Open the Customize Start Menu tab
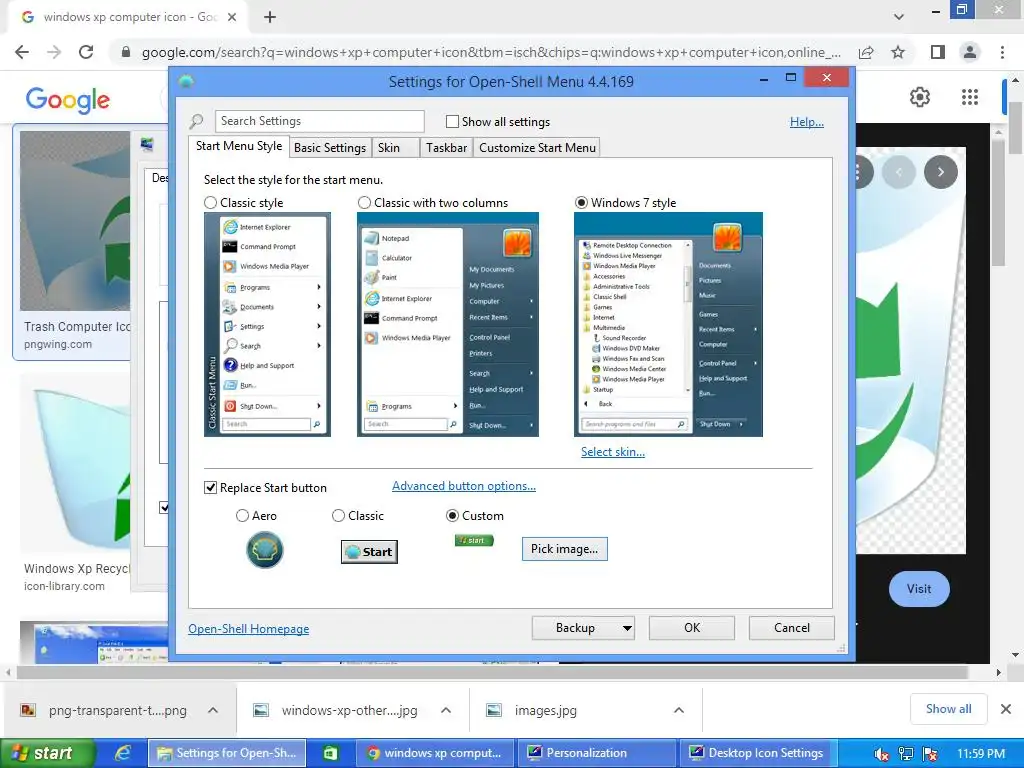1024x768 pixels. tap(537, 148)
